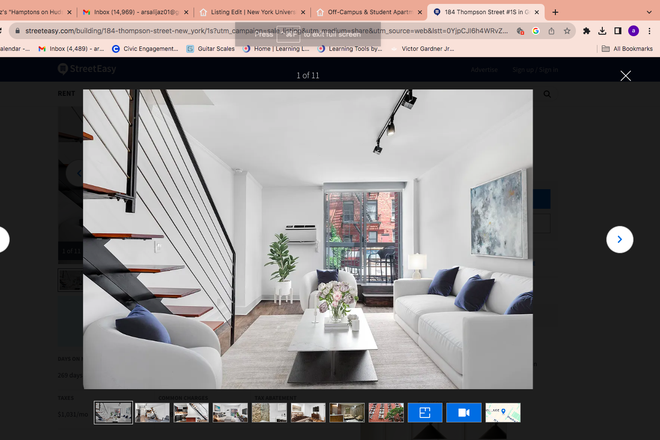This screenshot has height=440, width=660.
Task: Close the Listing Edit tab
Action: [x=303, y=12]
